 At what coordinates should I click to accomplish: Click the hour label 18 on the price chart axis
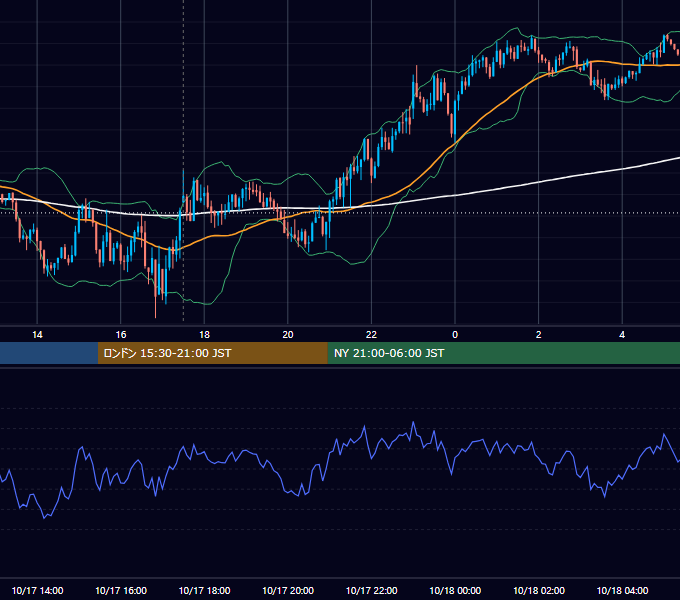pos(204,335)
